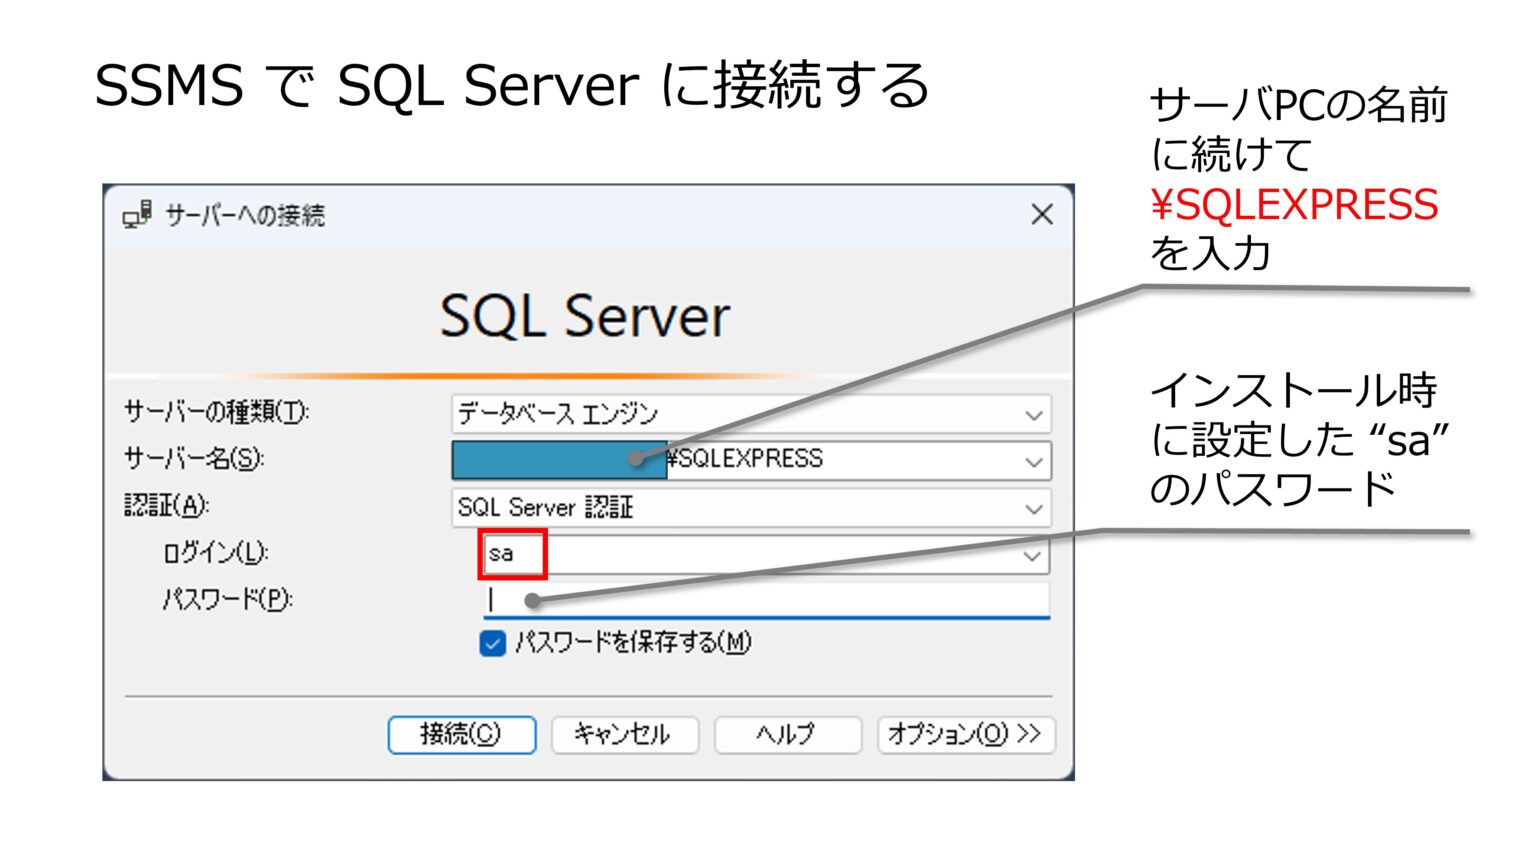Image resolution: width=1536 pixels, height=864 pixels.
Task: Expand the ログイン dropdown arrow
Action: (1034, 555)
